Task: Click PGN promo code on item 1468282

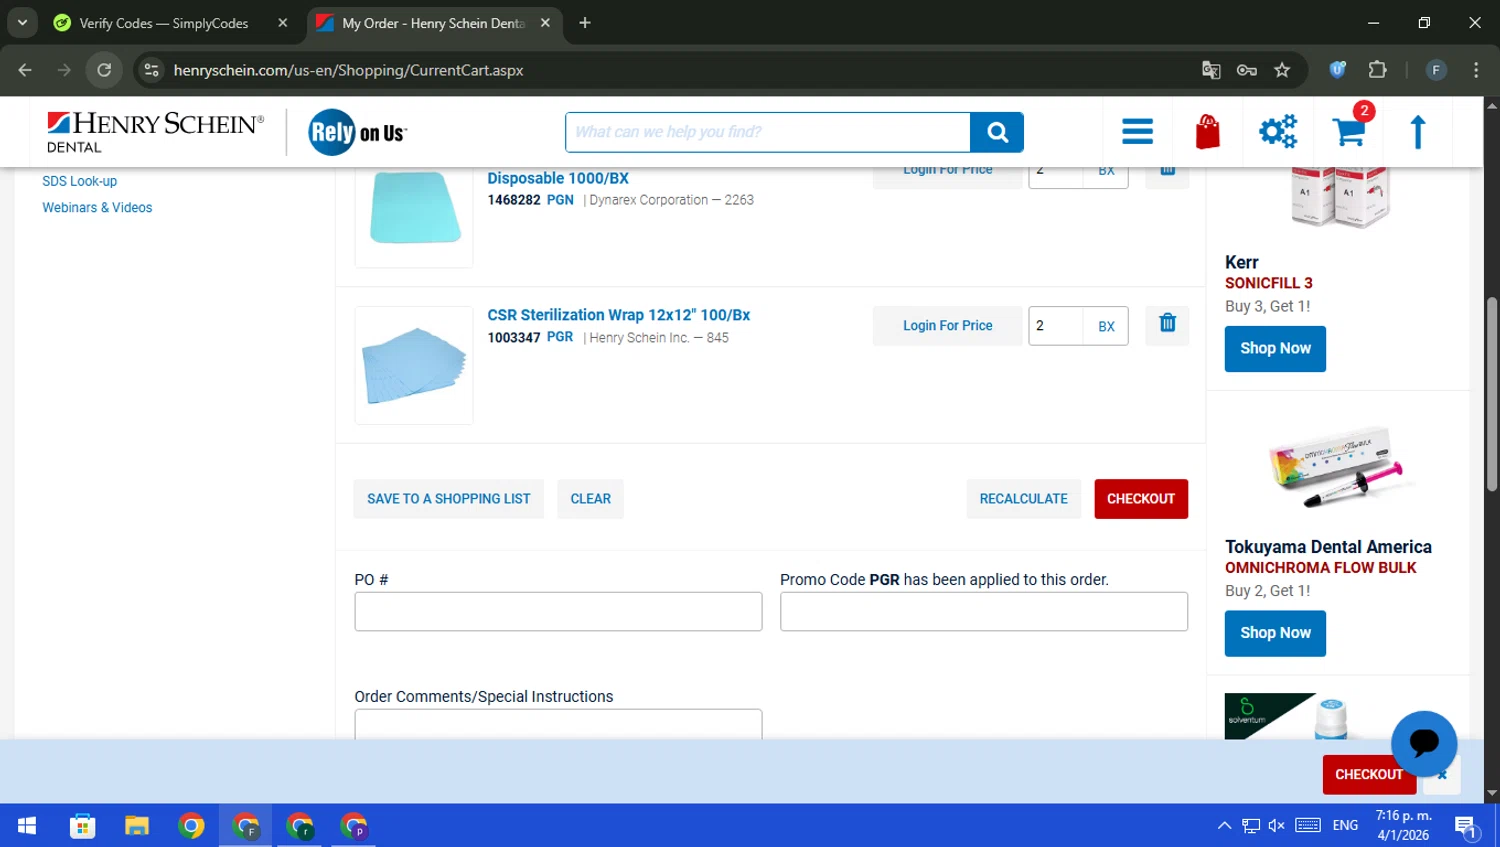Action: point(560,200)
